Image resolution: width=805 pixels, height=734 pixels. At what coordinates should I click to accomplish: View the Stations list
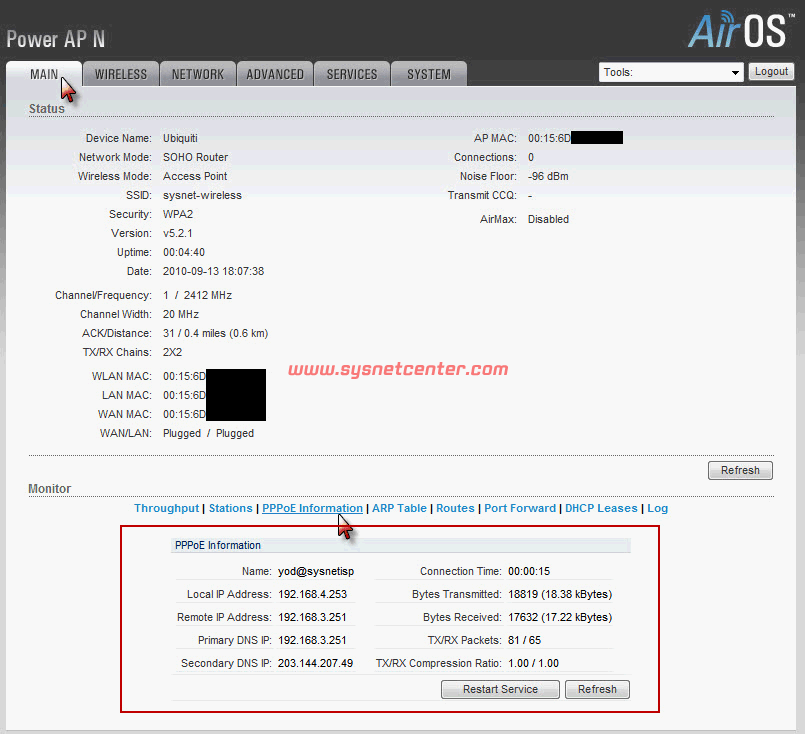click(230, 508)
